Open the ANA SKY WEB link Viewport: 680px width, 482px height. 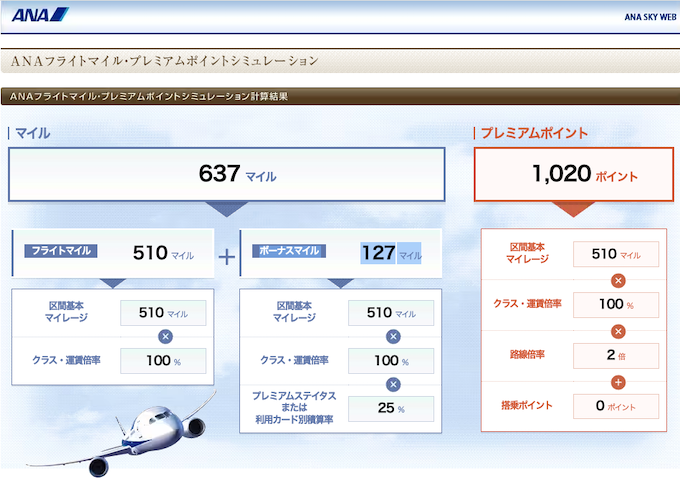(645, 16)
